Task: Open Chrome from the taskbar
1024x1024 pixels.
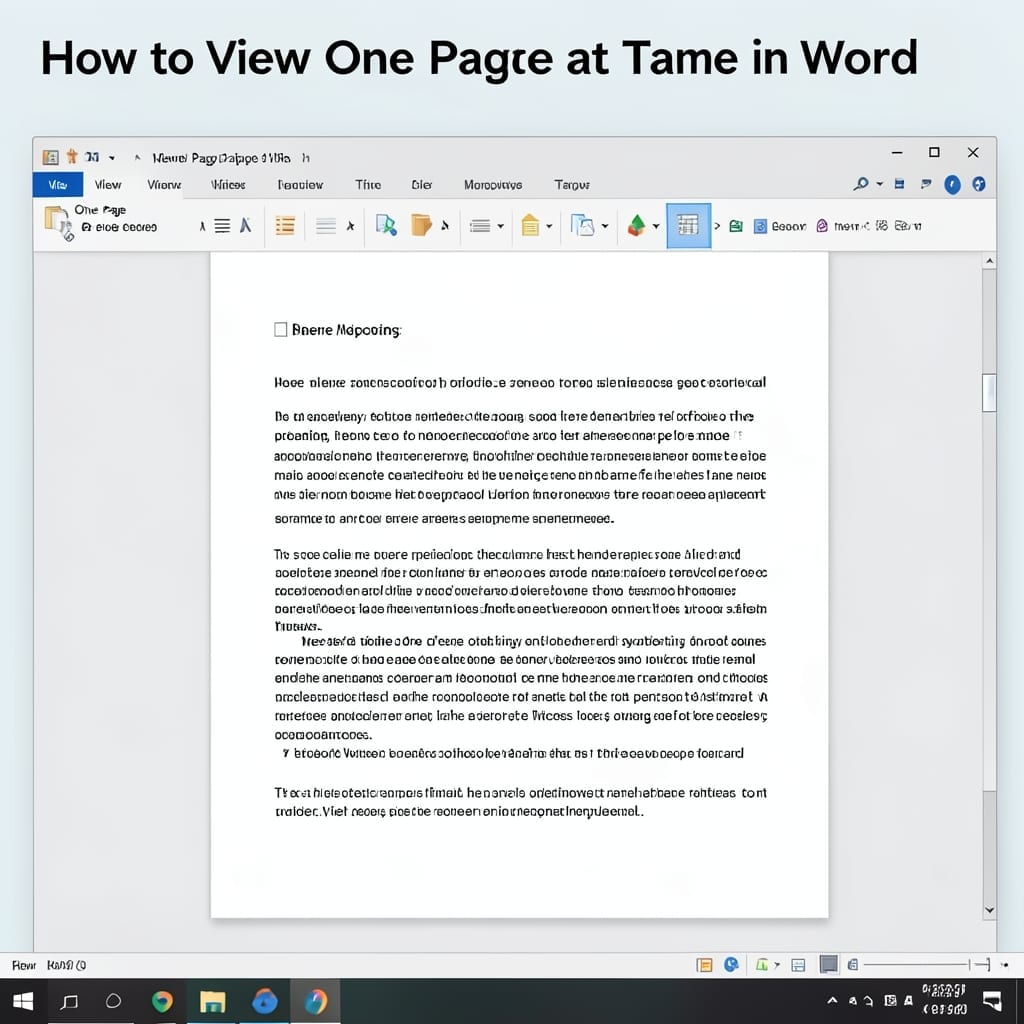Action: [162, 1000]
